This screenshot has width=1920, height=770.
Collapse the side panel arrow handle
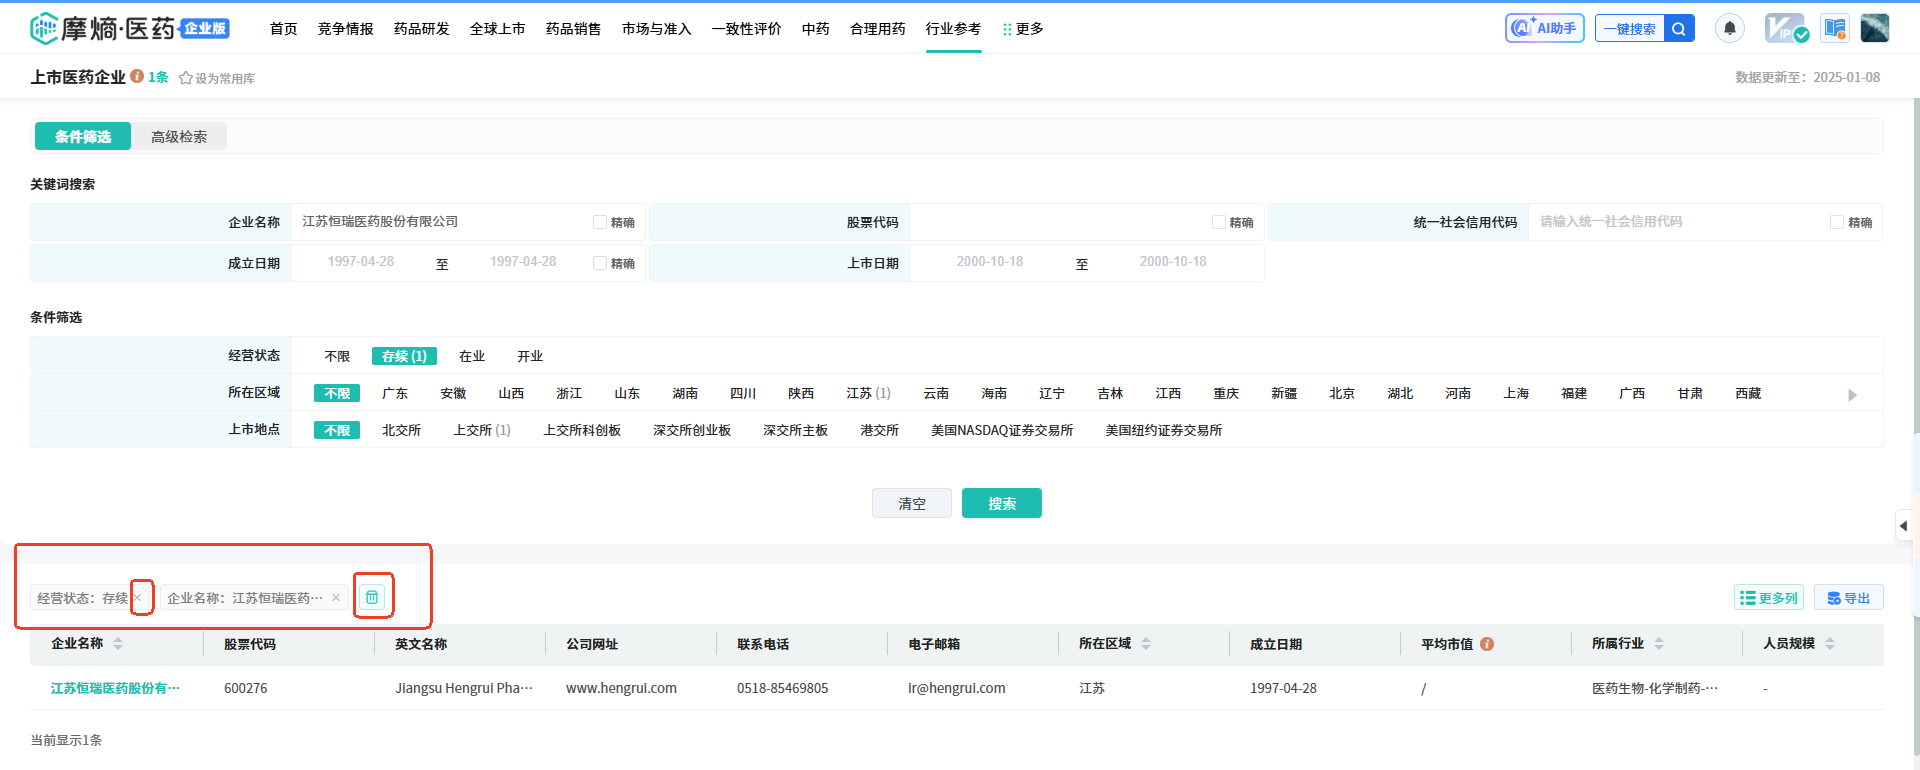1903,525
